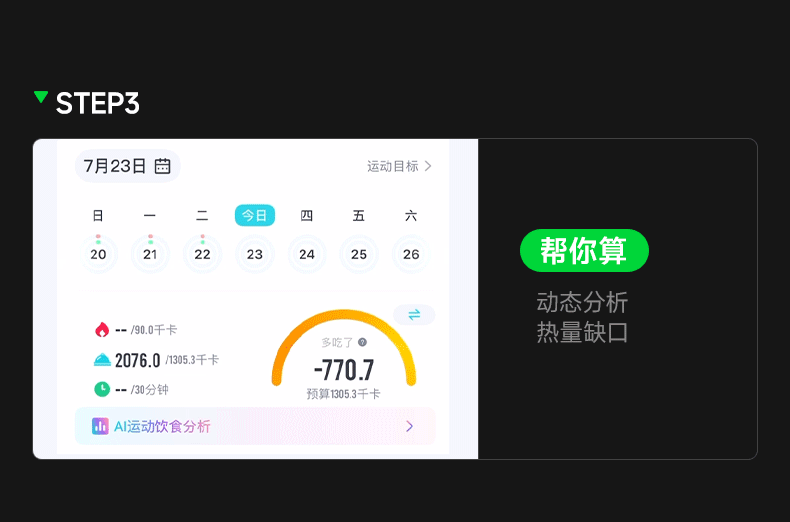Viewport: 790px width, 522px height.
Task: Open the 7月23日 date picker pill
Action: [127, 166]
